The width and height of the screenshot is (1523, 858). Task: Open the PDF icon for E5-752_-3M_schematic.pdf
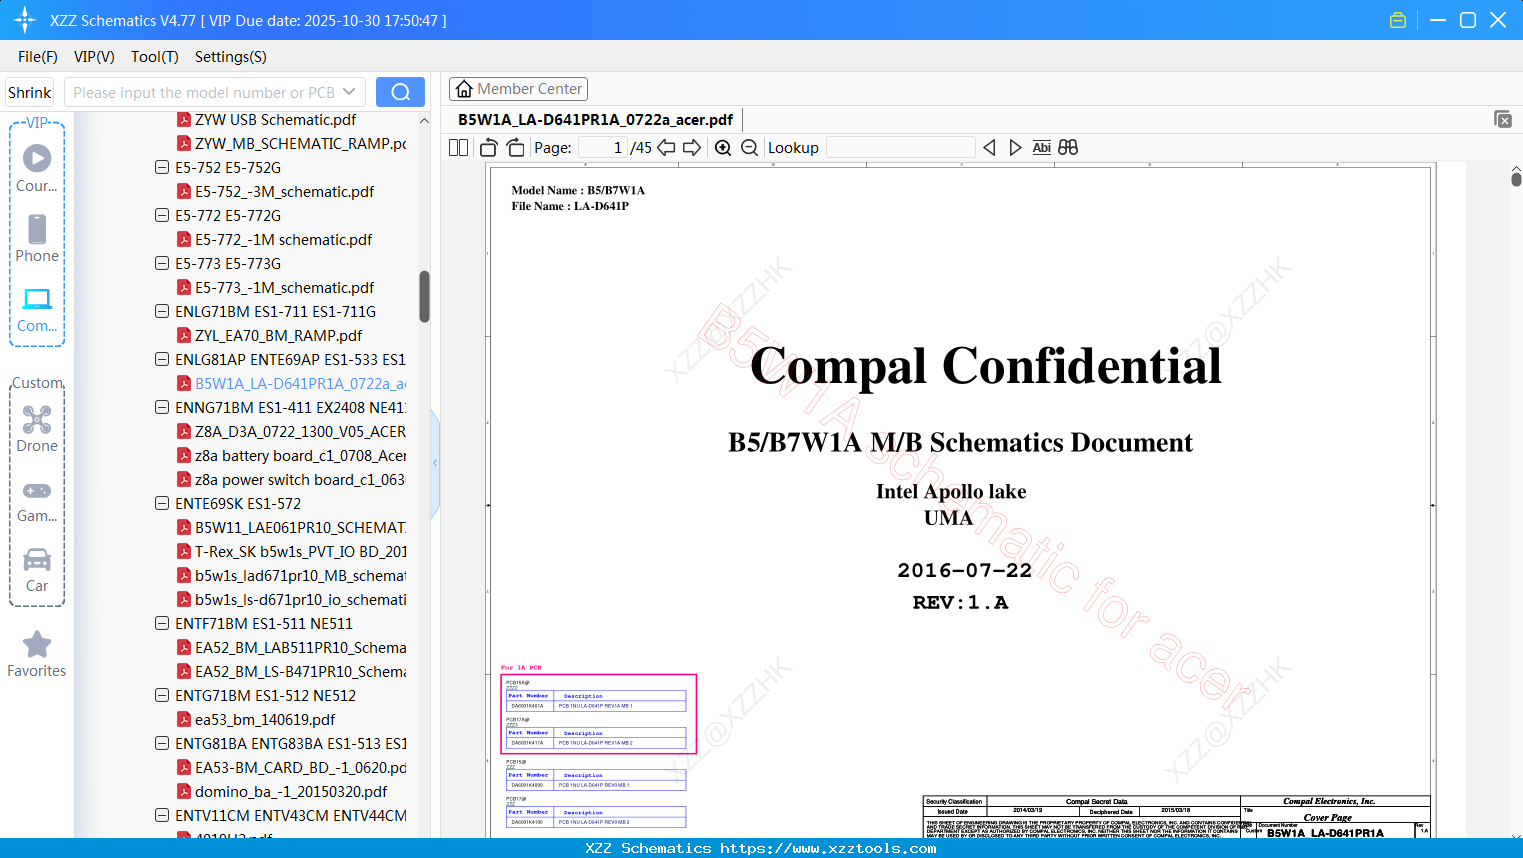coord(184,191)
